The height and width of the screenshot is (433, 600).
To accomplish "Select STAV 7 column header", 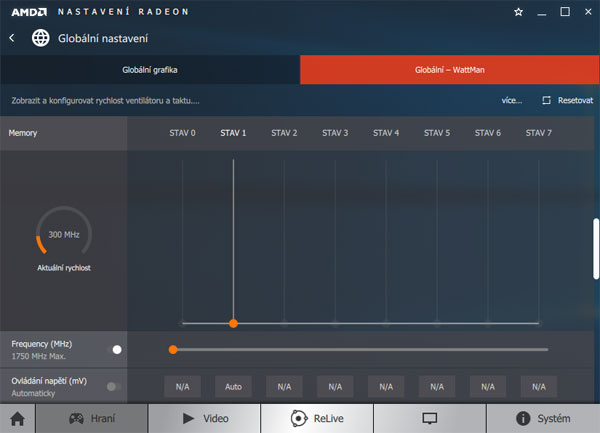I will point(539,133).
